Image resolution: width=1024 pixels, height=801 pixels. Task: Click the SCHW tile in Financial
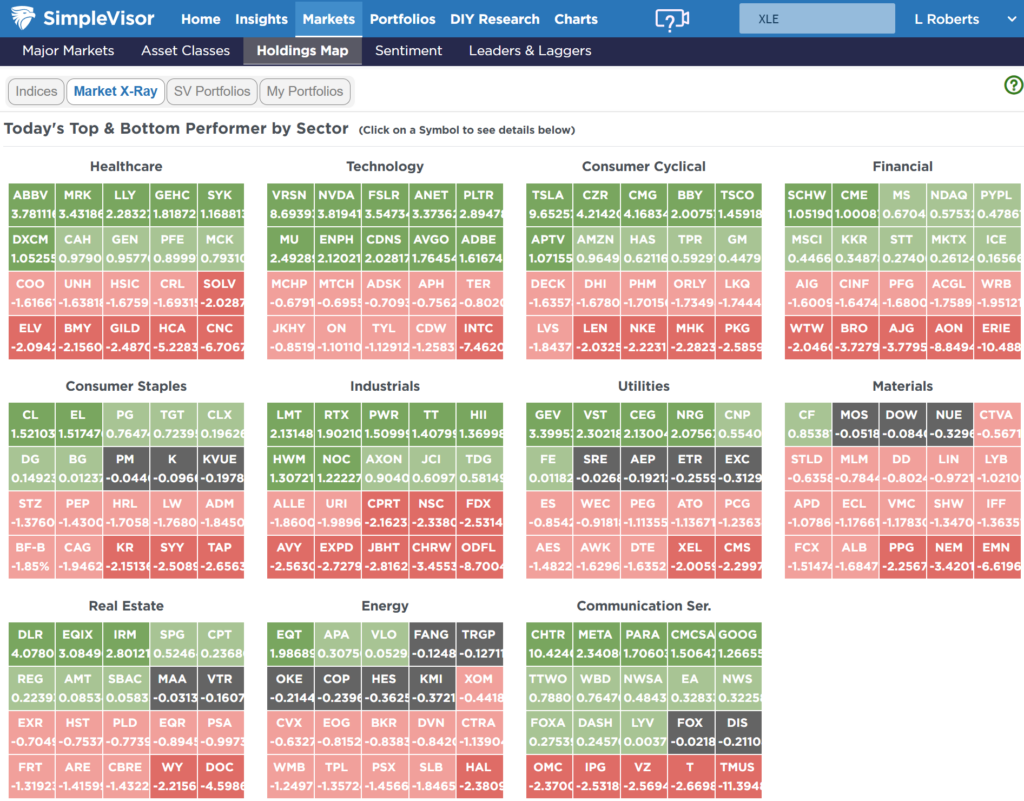pos(808,204)
